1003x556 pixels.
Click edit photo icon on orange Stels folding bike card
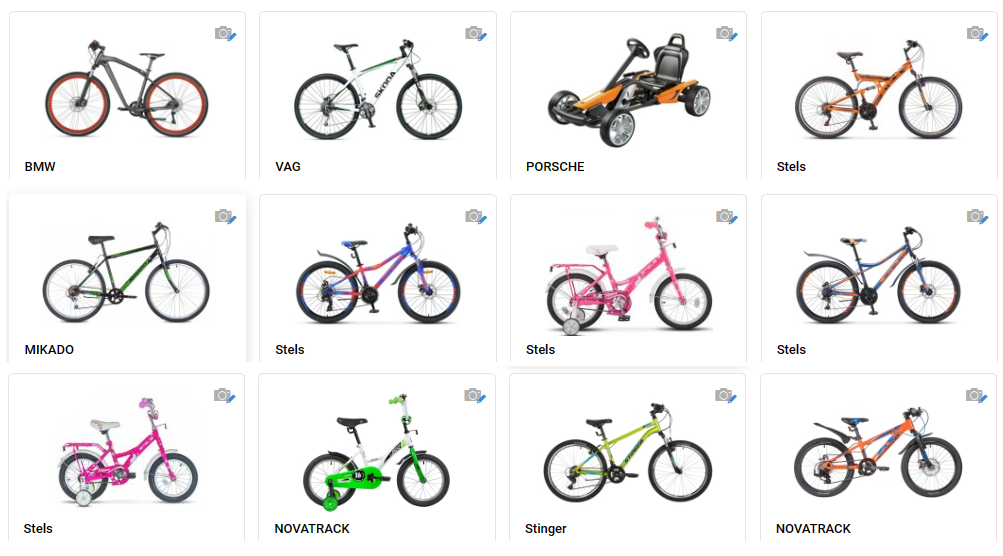coord(977,33)
